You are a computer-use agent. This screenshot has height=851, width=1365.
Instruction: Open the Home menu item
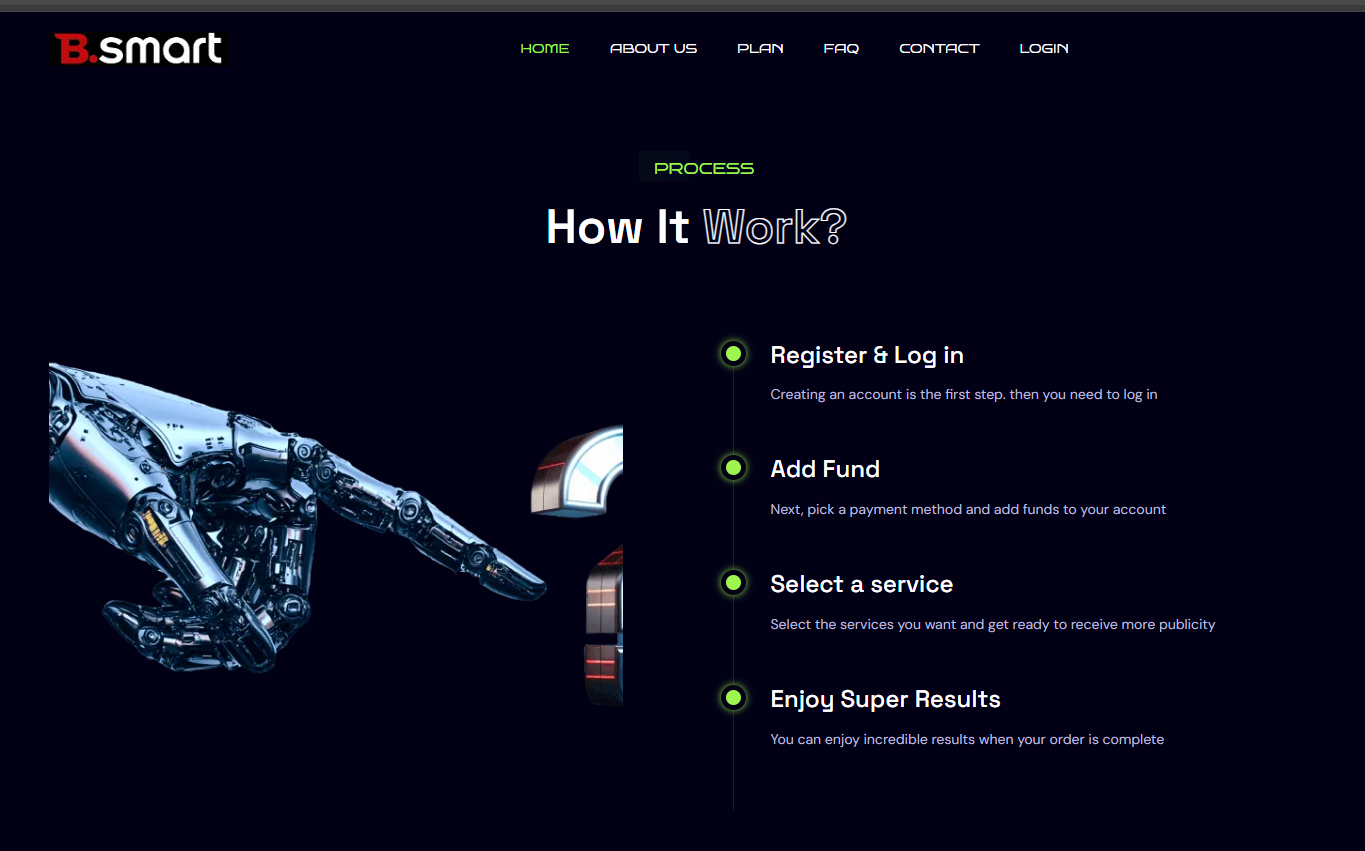point(545,48)
